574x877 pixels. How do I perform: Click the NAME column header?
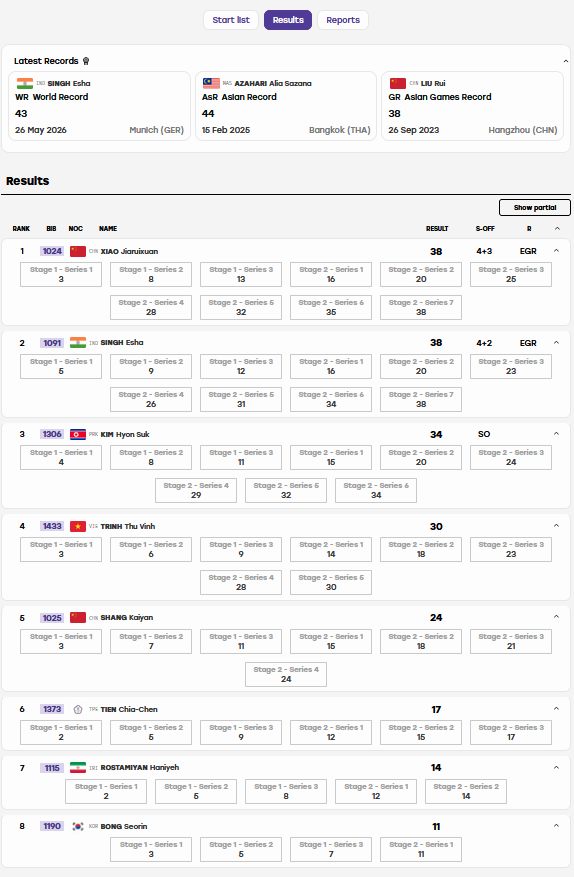pyautogui.click(x=108, y=229)
